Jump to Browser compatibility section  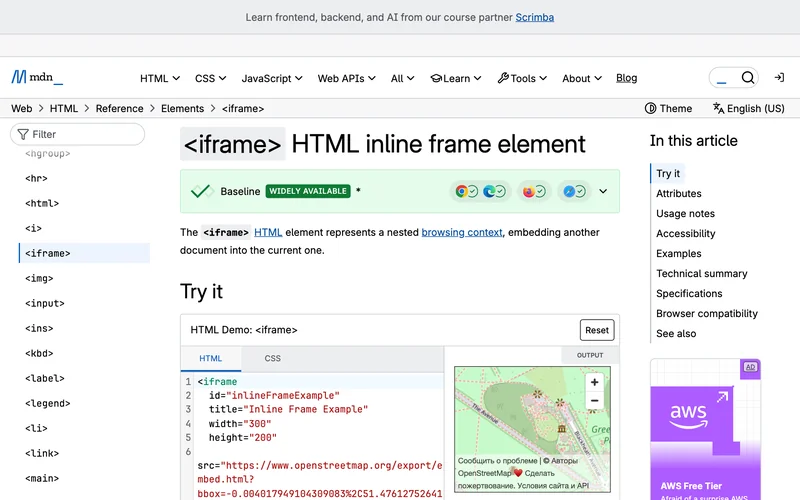click(x=707, y=313)
